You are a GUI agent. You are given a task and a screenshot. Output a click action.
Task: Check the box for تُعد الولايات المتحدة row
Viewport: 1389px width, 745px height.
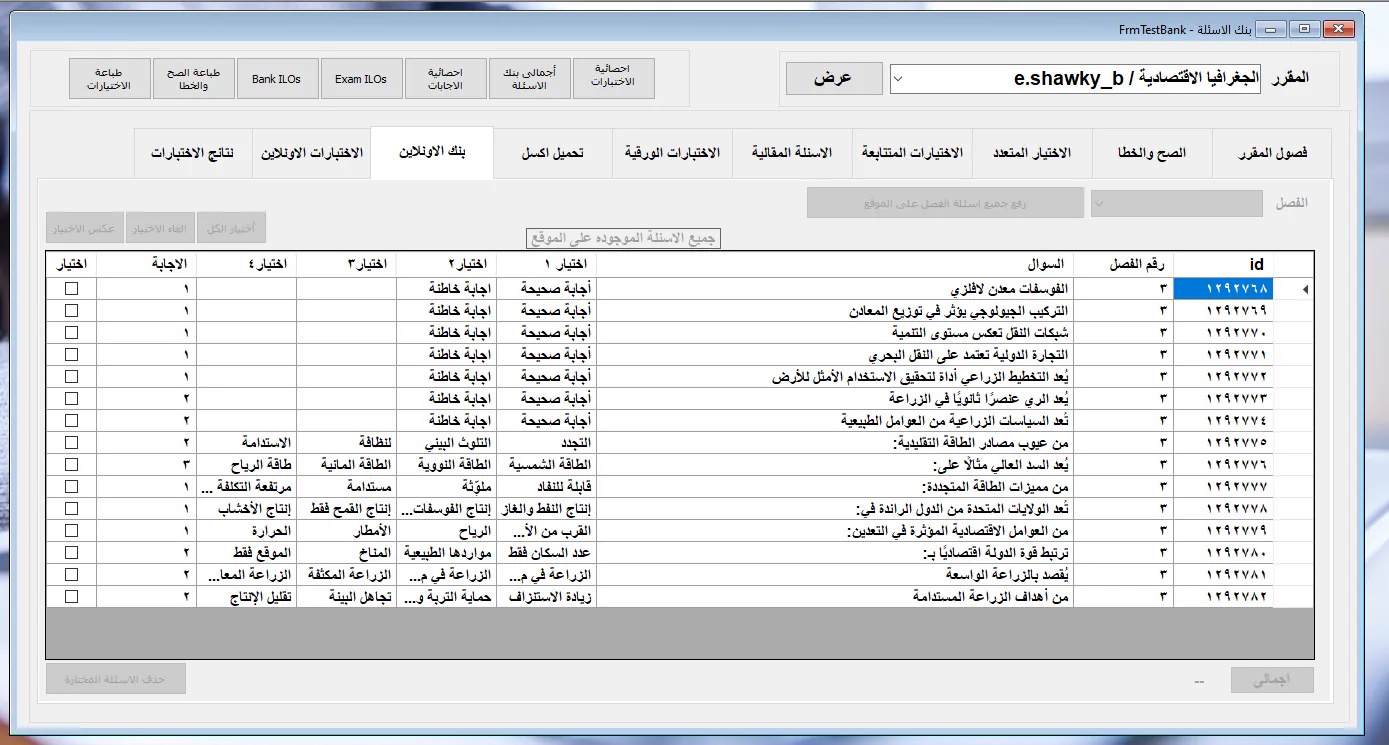[x=71, y=508]
